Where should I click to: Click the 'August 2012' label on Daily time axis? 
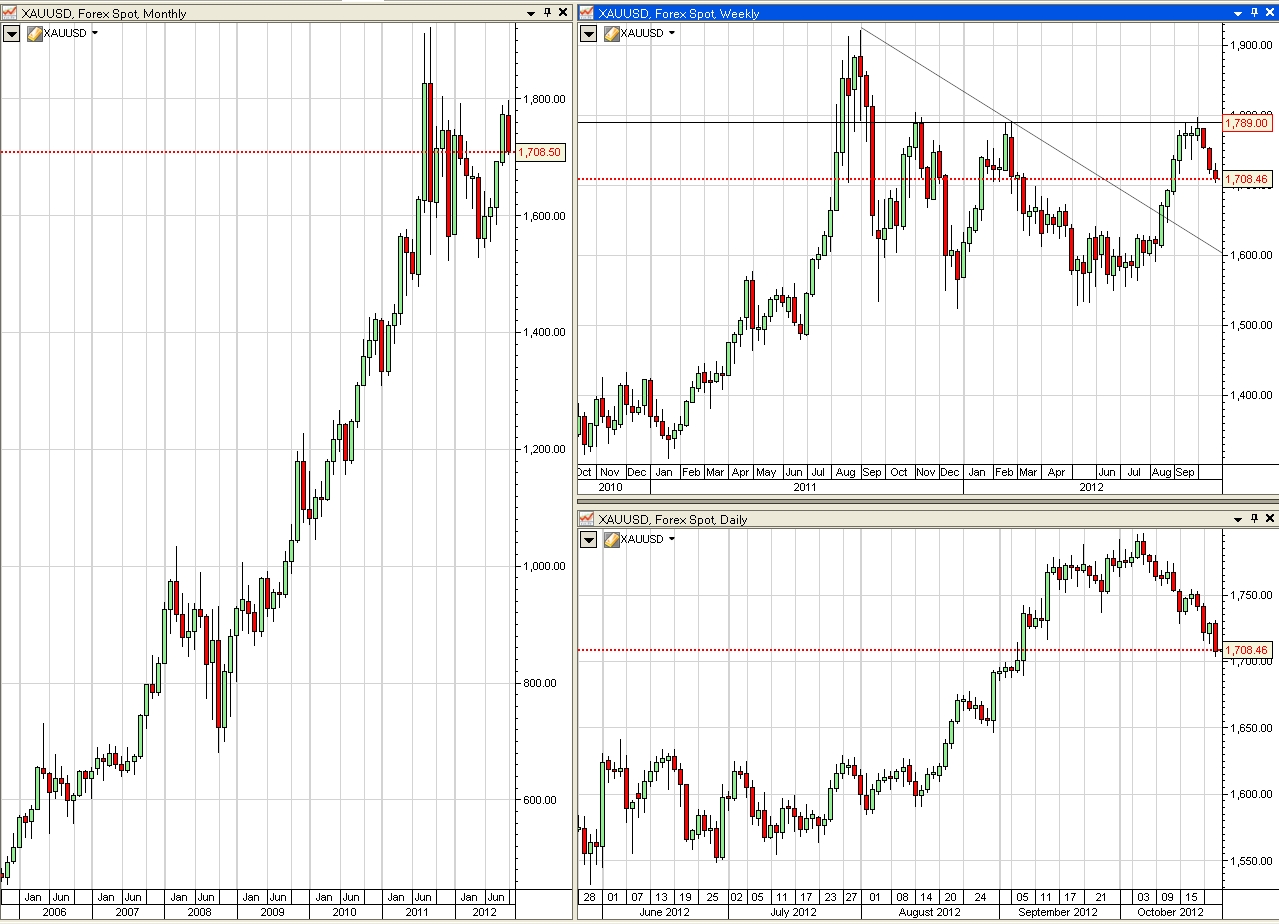point(929,912)
